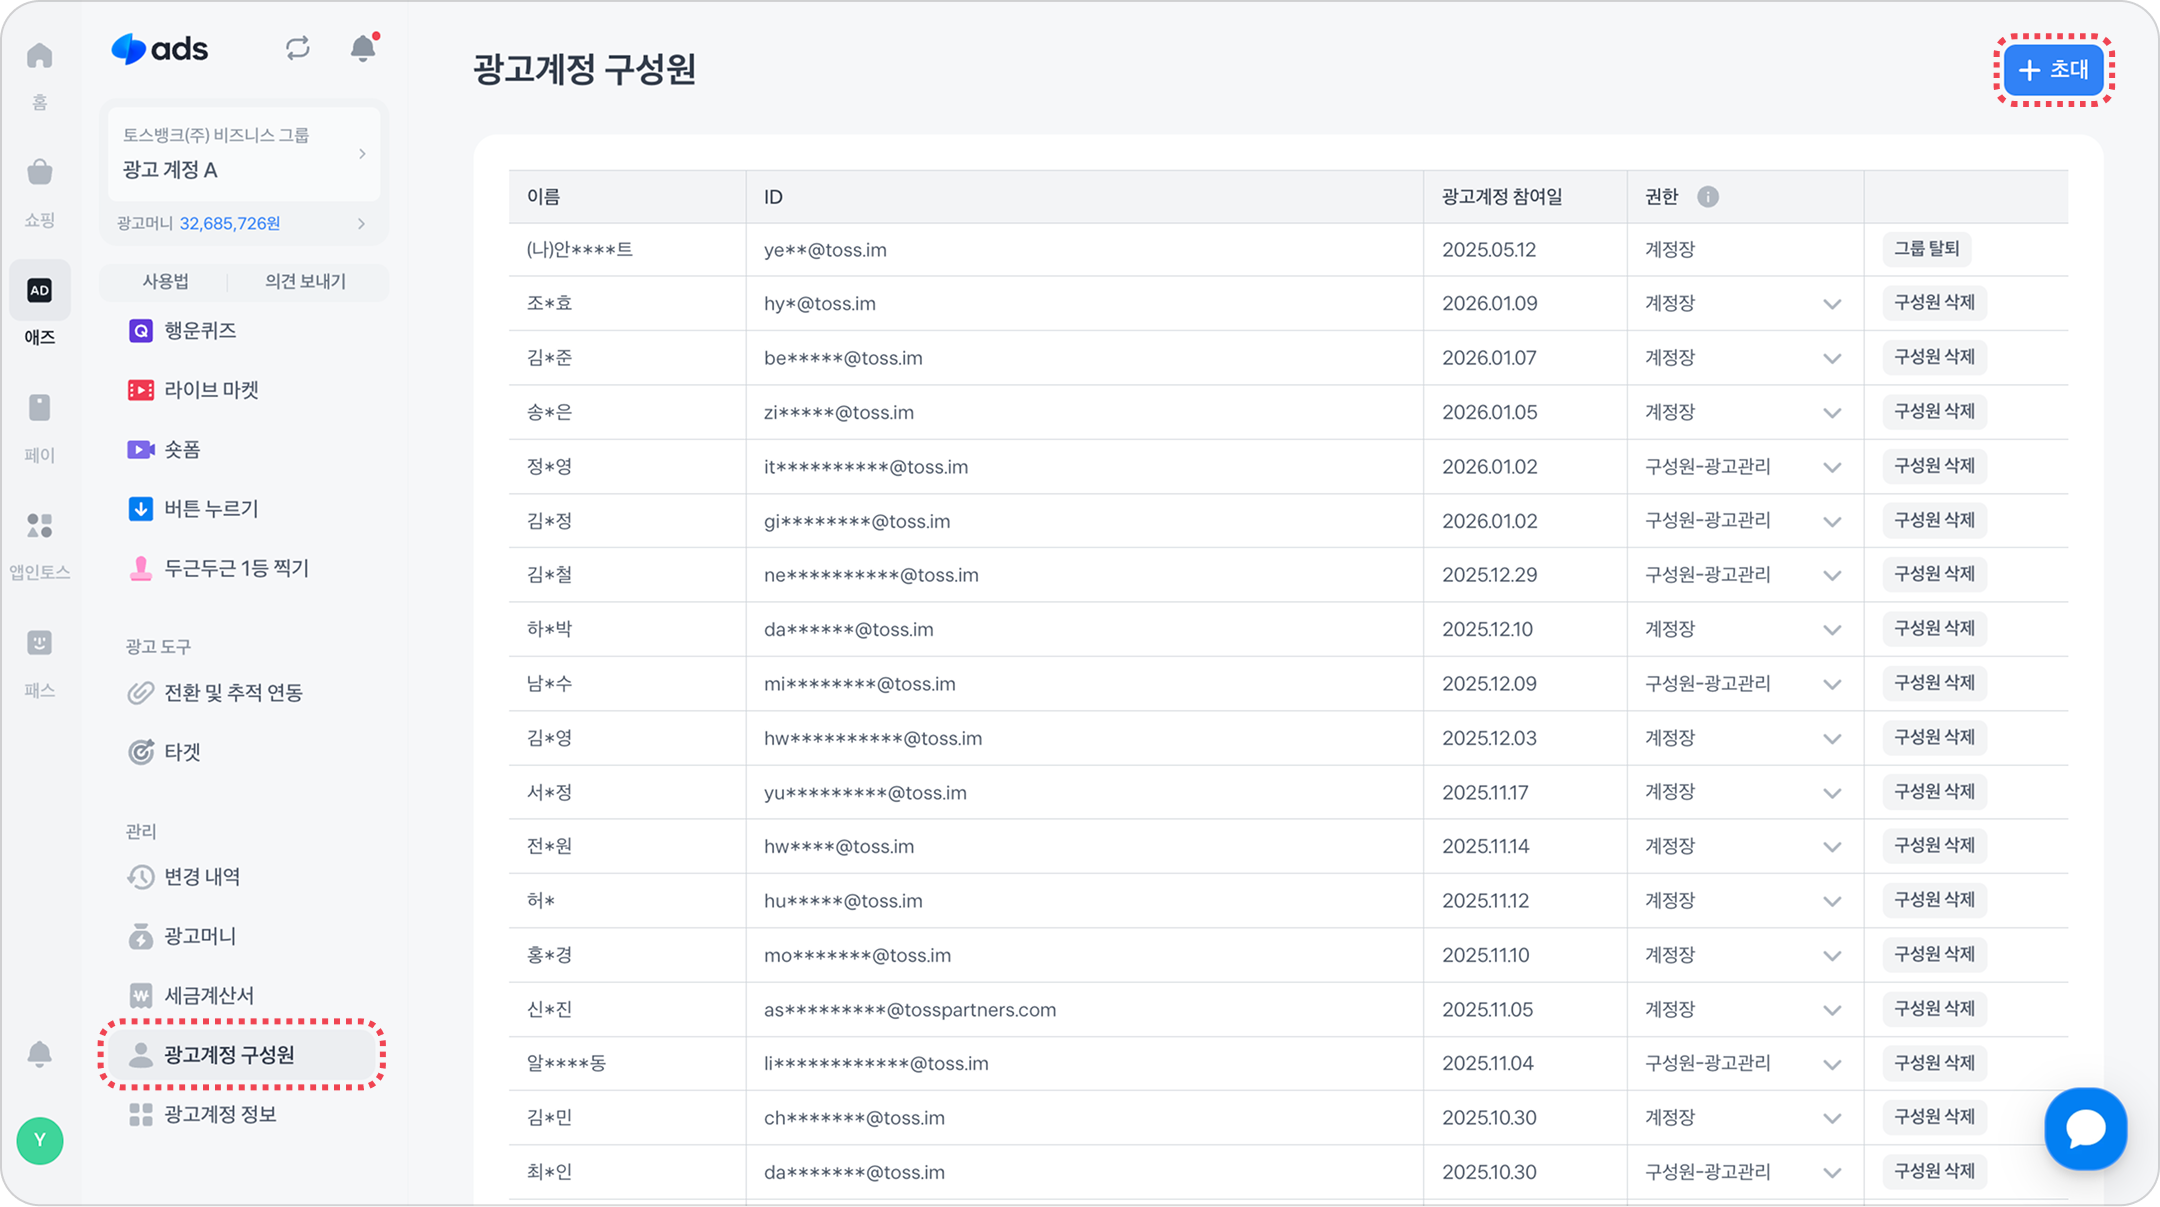Click the refresh icon beside the ads logo
Viewport: 2160px width, 1207px height.
[x=297, y=48]
